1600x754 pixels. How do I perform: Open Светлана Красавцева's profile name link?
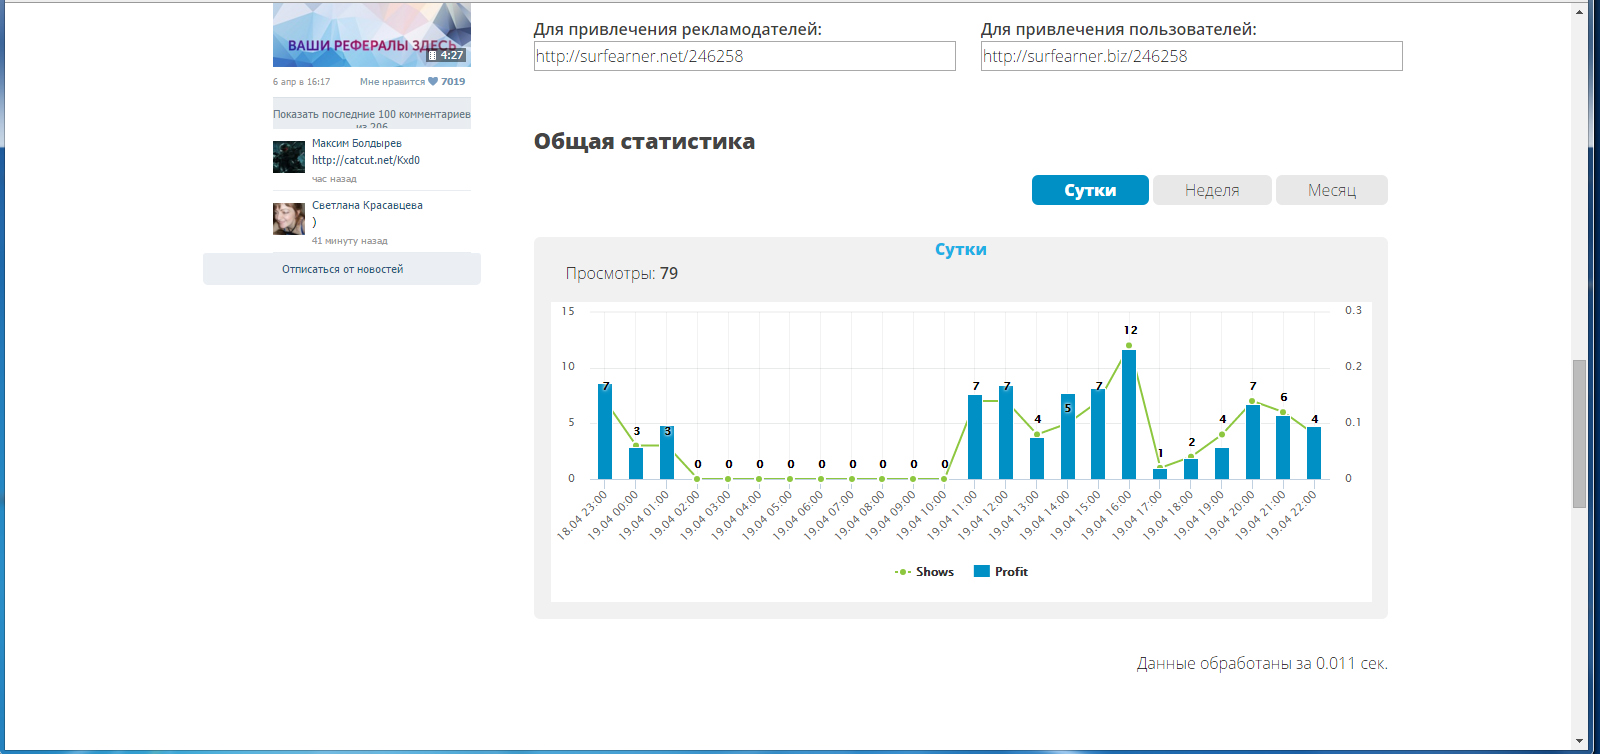click(367, 205)
